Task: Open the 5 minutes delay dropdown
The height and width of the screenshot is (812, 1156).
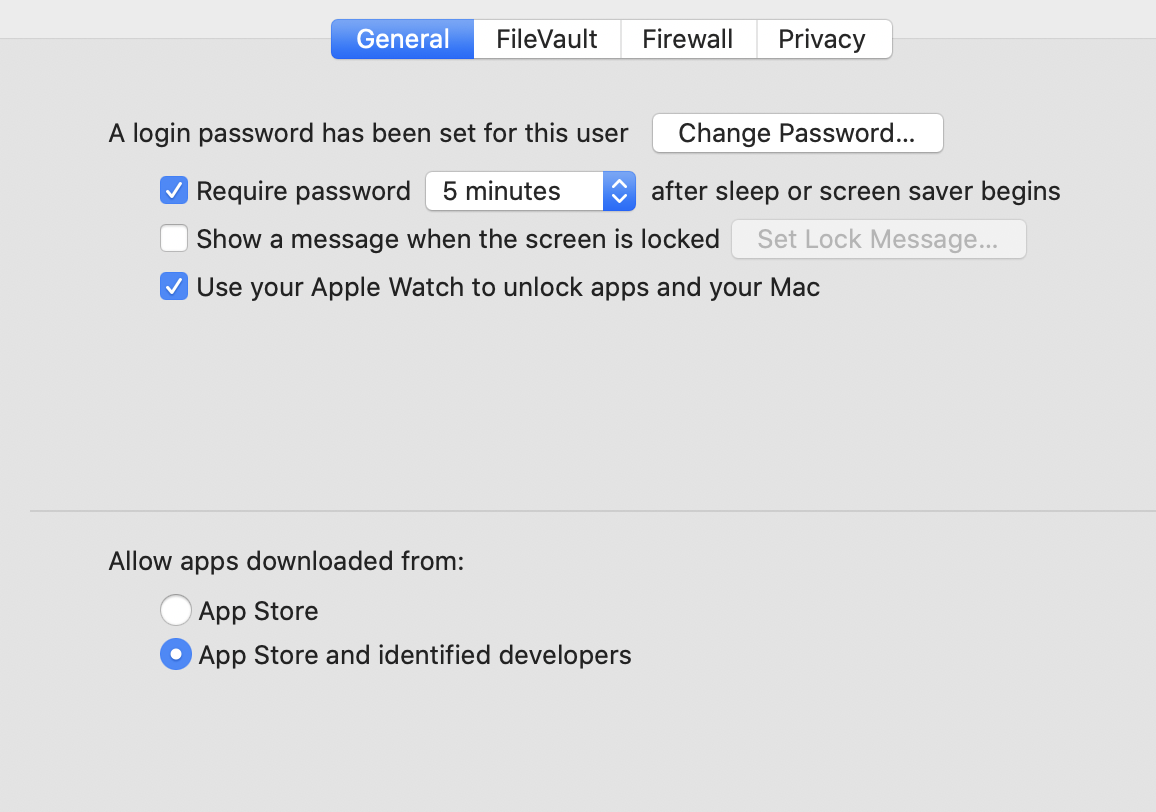Action: point(514,191)
